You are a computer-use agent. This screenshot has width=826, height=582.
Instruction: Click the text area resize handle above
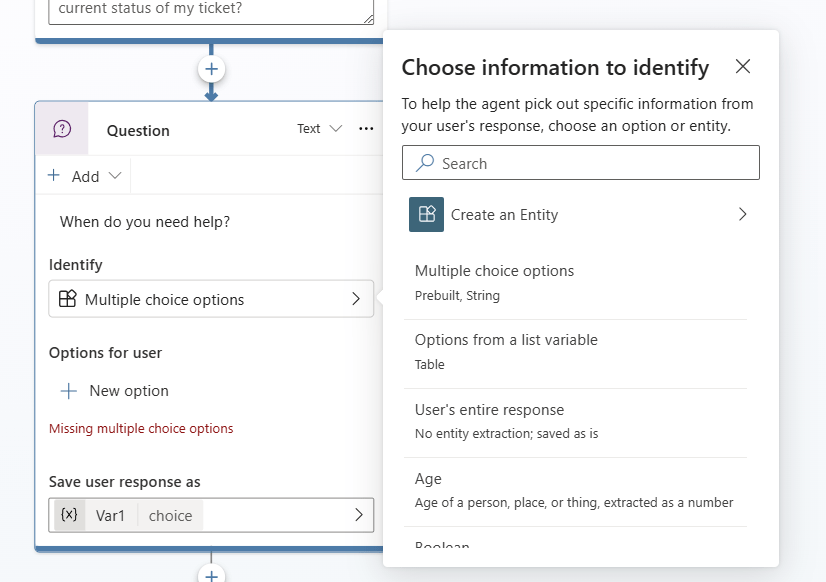click(x=368, y=18)
